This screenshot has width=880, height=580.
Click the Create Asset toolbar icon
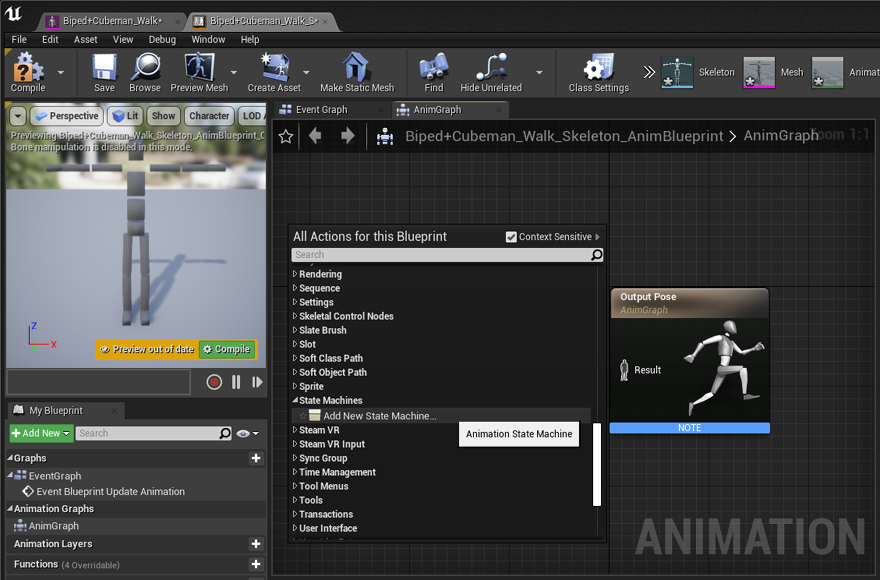pos(274,72)
